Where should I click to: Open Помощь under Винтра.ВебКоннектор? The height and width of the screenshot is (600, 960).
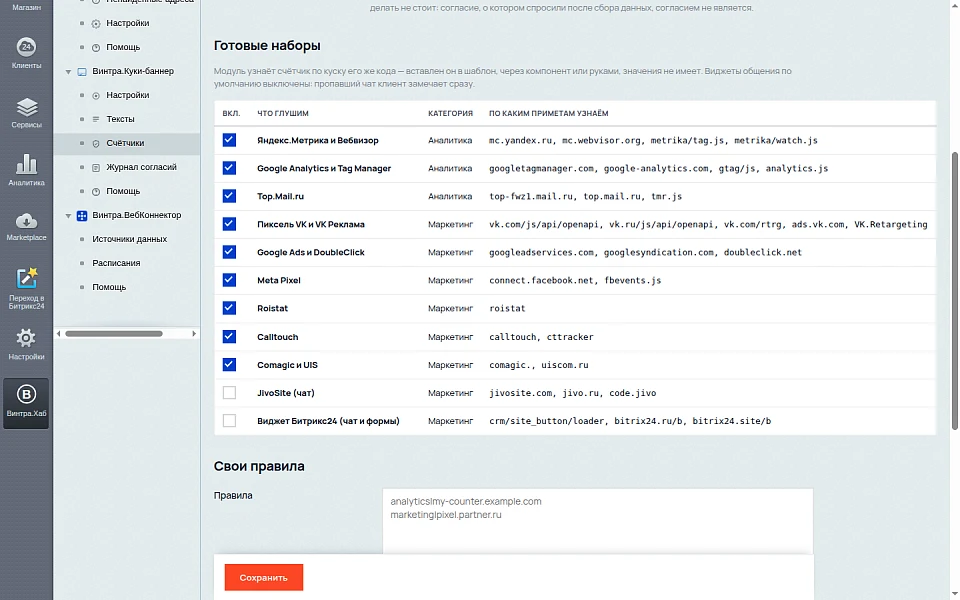tap(109, 287)
